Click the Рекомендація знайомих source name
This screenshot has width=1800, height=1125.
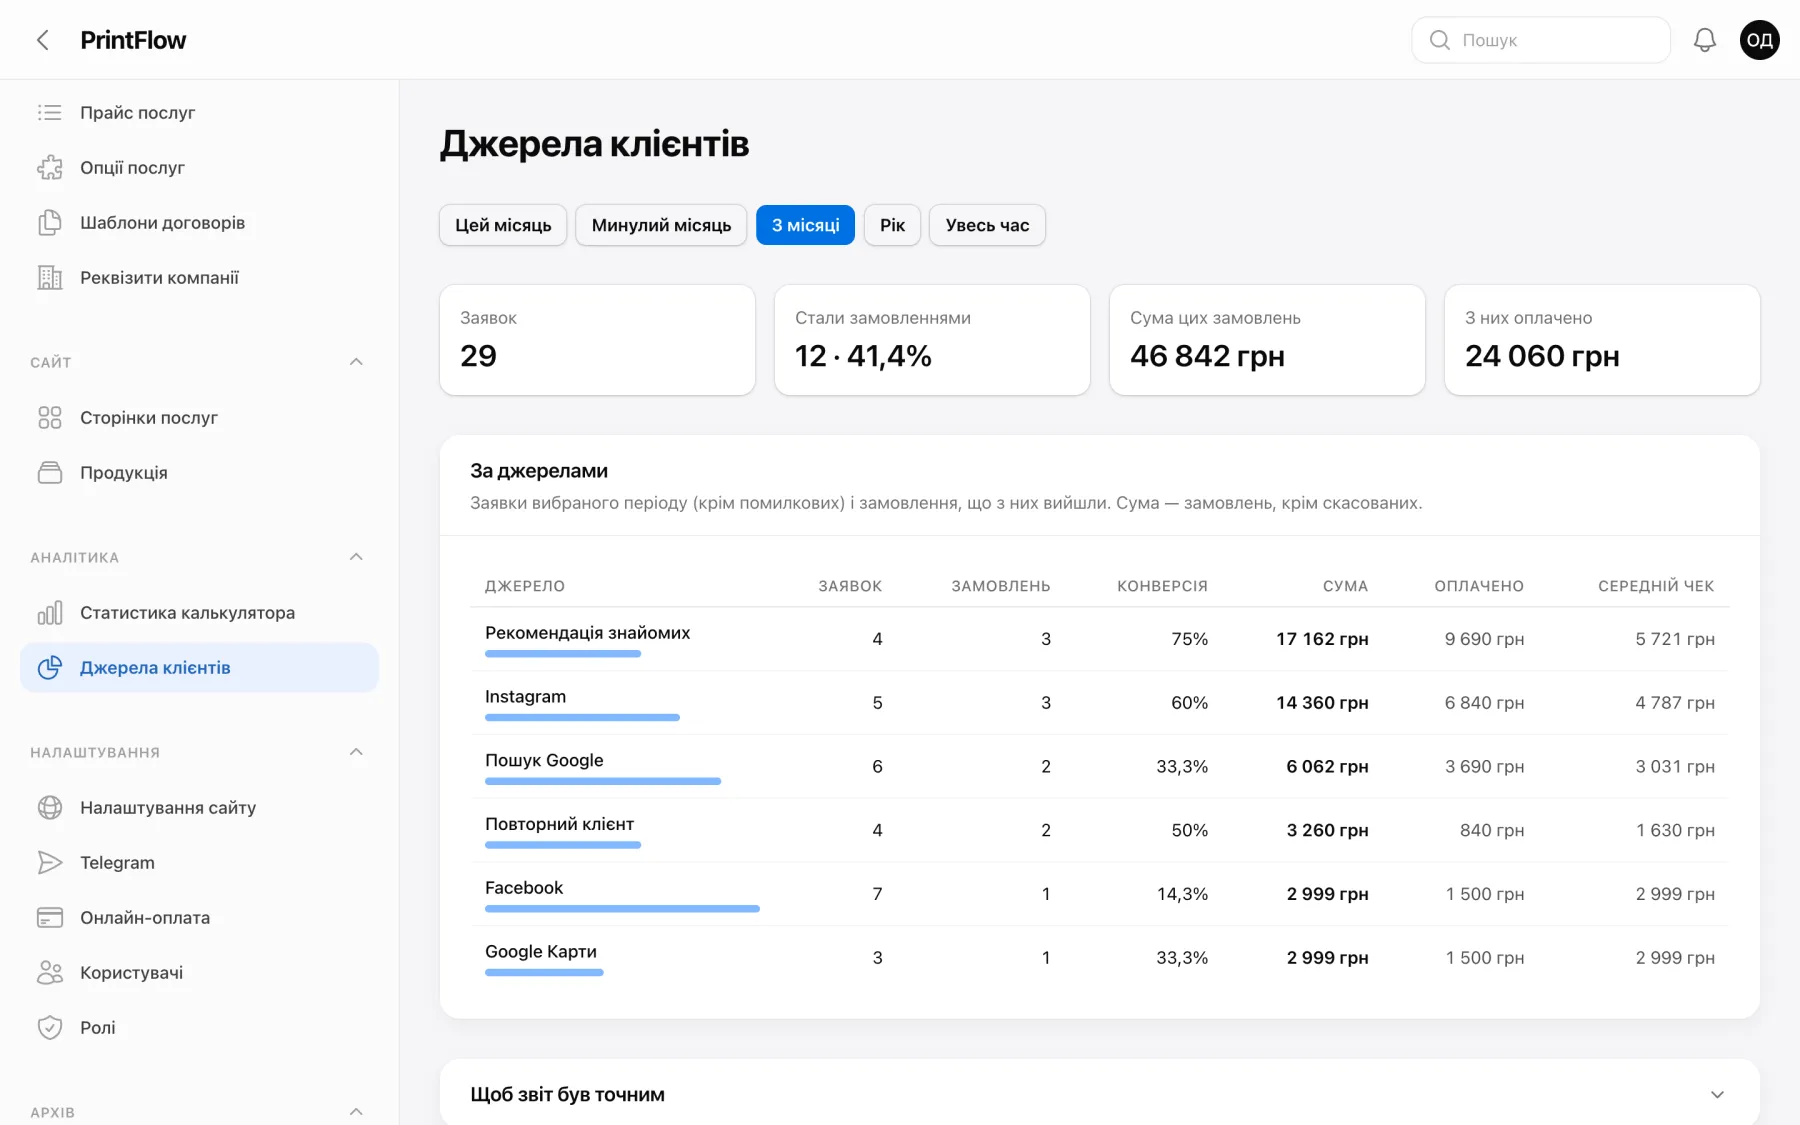click(x=587, y=633)
